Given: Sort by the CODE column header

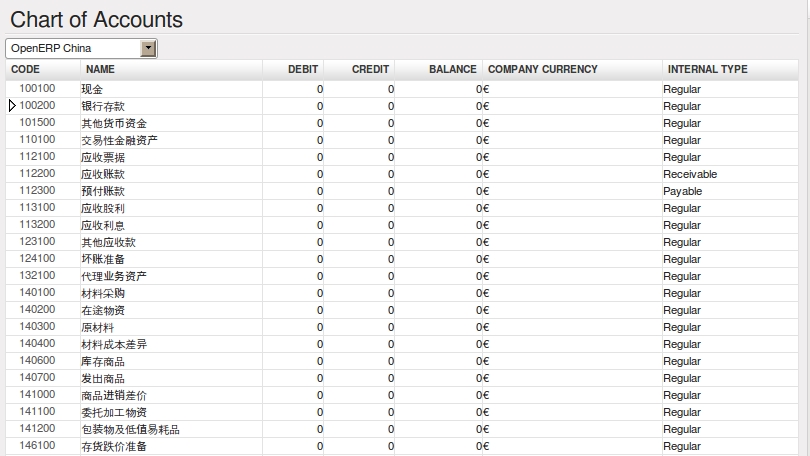Looking at the screenshot, I should pos(25,69).
